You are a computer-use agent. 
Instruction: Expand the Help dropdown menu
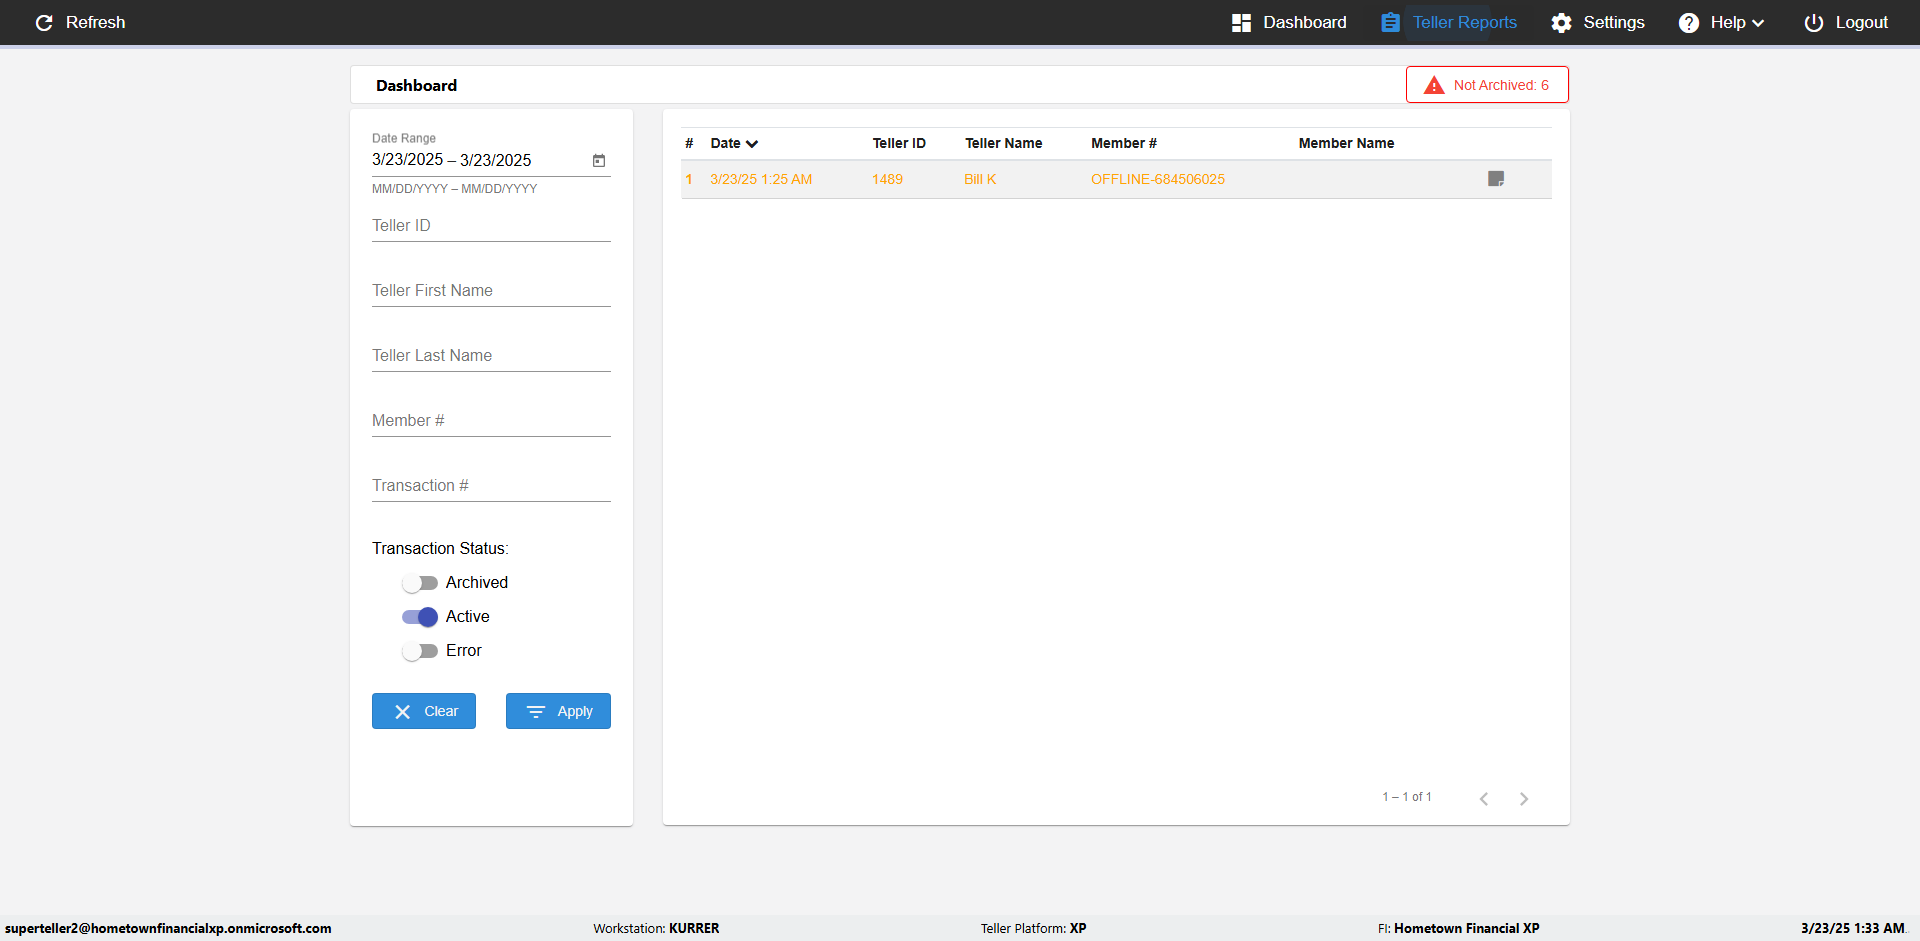pos(1721,22)
